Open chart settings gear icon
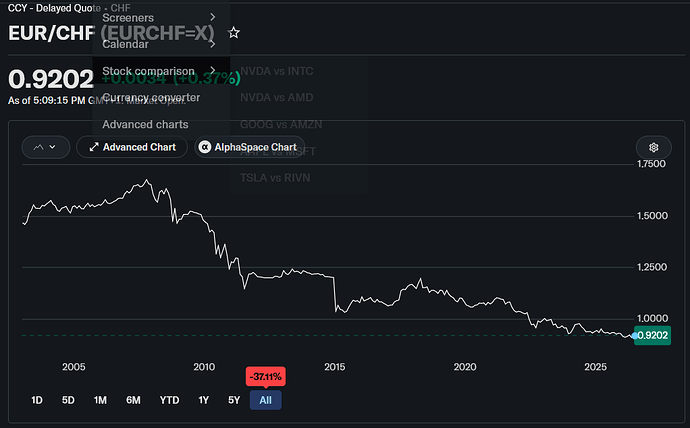This screenshot has width=690, height=428. [653, 147]
